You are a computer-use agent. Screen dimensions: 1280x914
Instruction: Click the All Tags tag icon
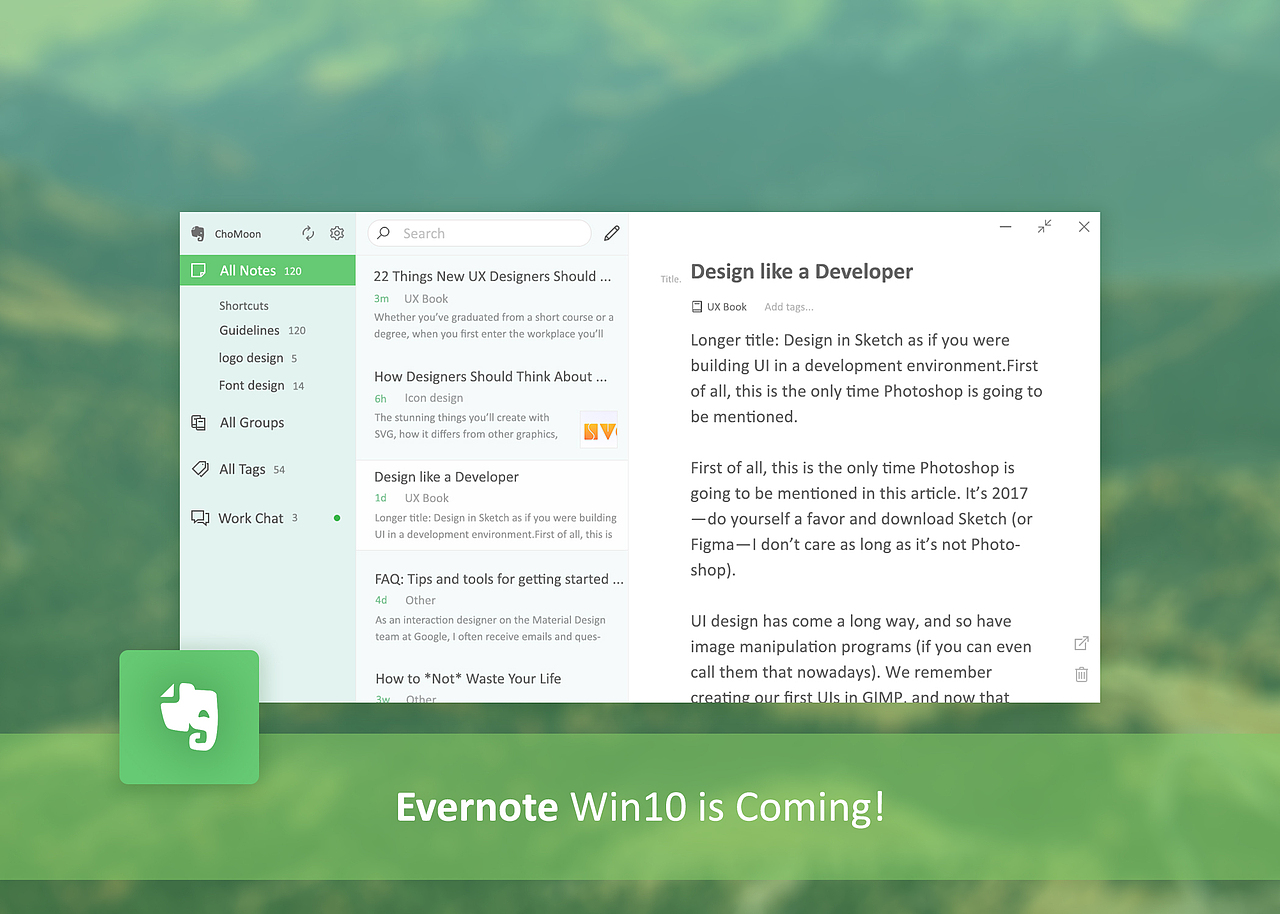tap(200, 469)
